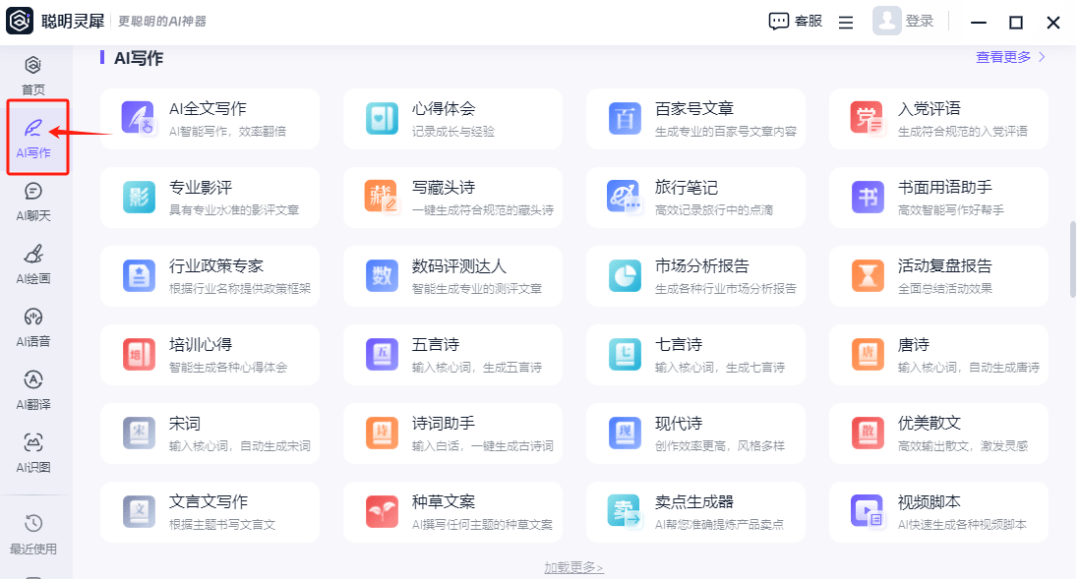Open the 专业影评 tool icon

[138, 197]
